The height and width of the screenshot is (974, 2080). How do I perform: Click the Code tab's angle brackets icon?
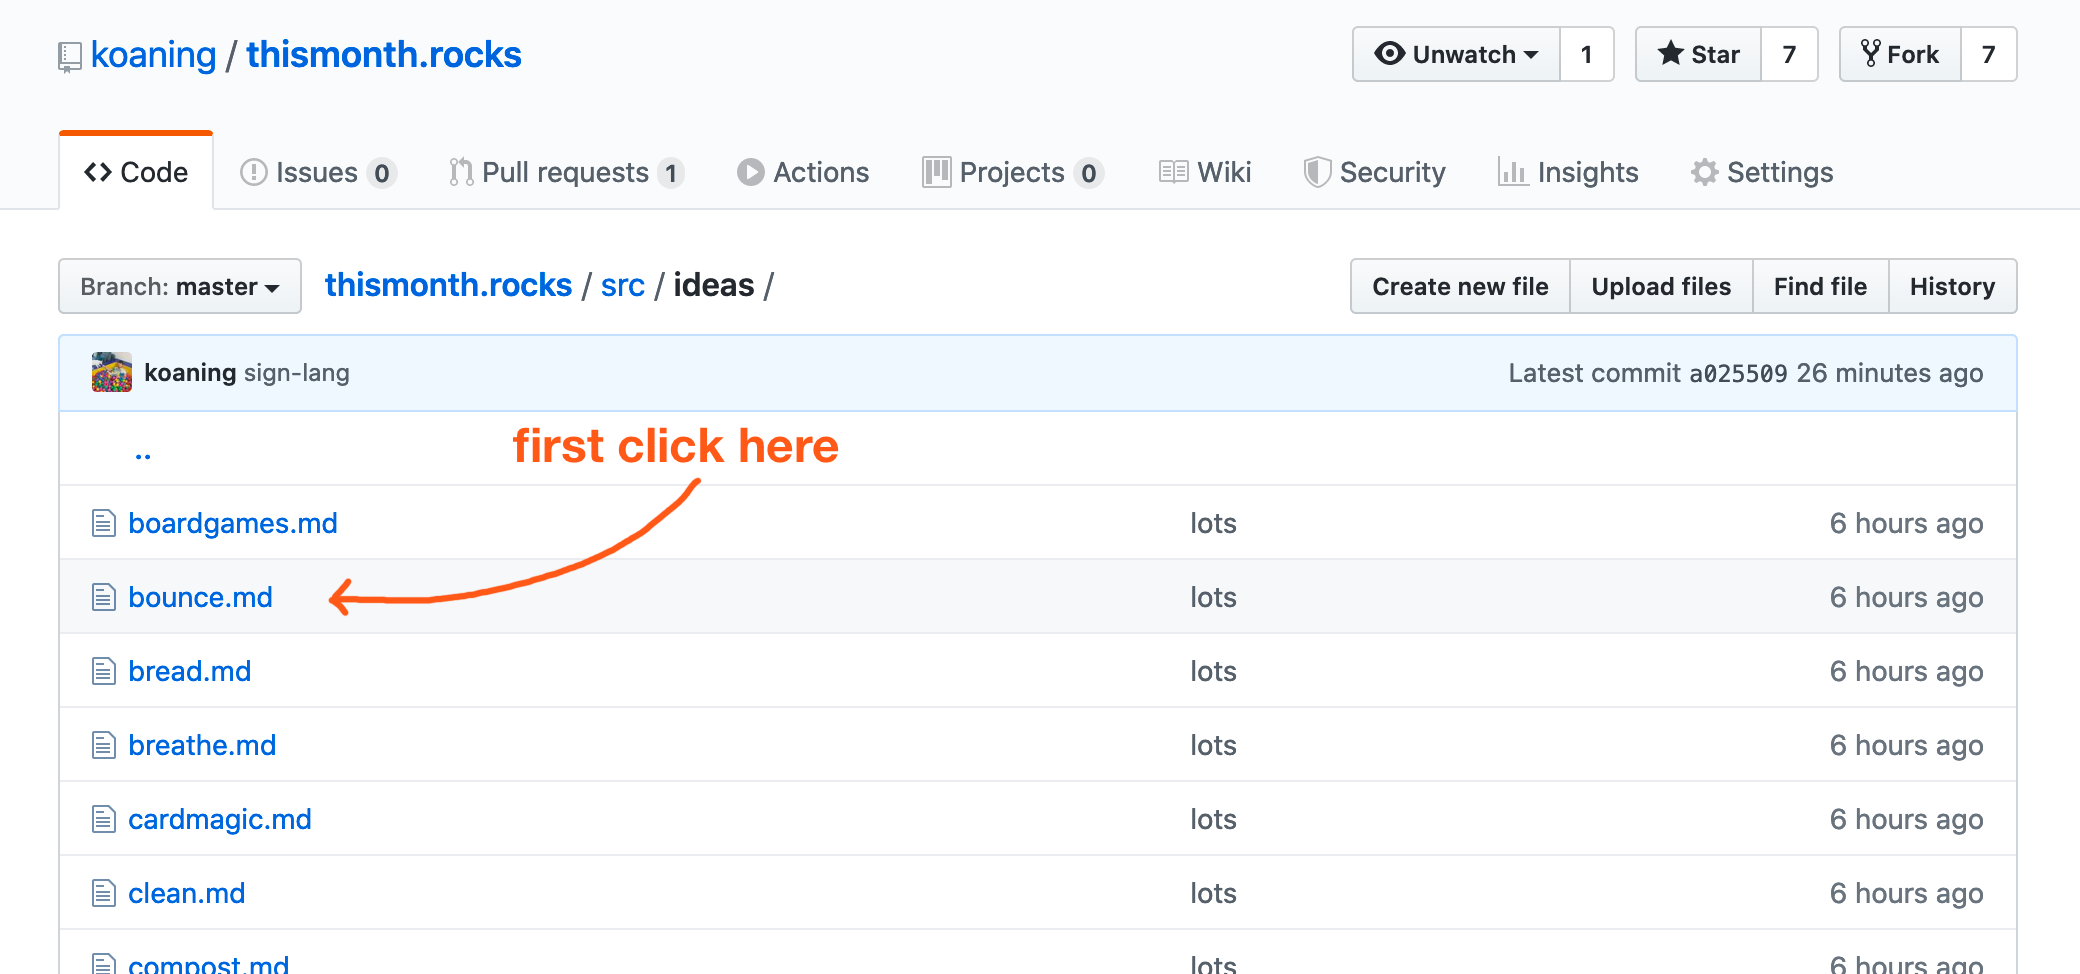(x=98, y=172)
